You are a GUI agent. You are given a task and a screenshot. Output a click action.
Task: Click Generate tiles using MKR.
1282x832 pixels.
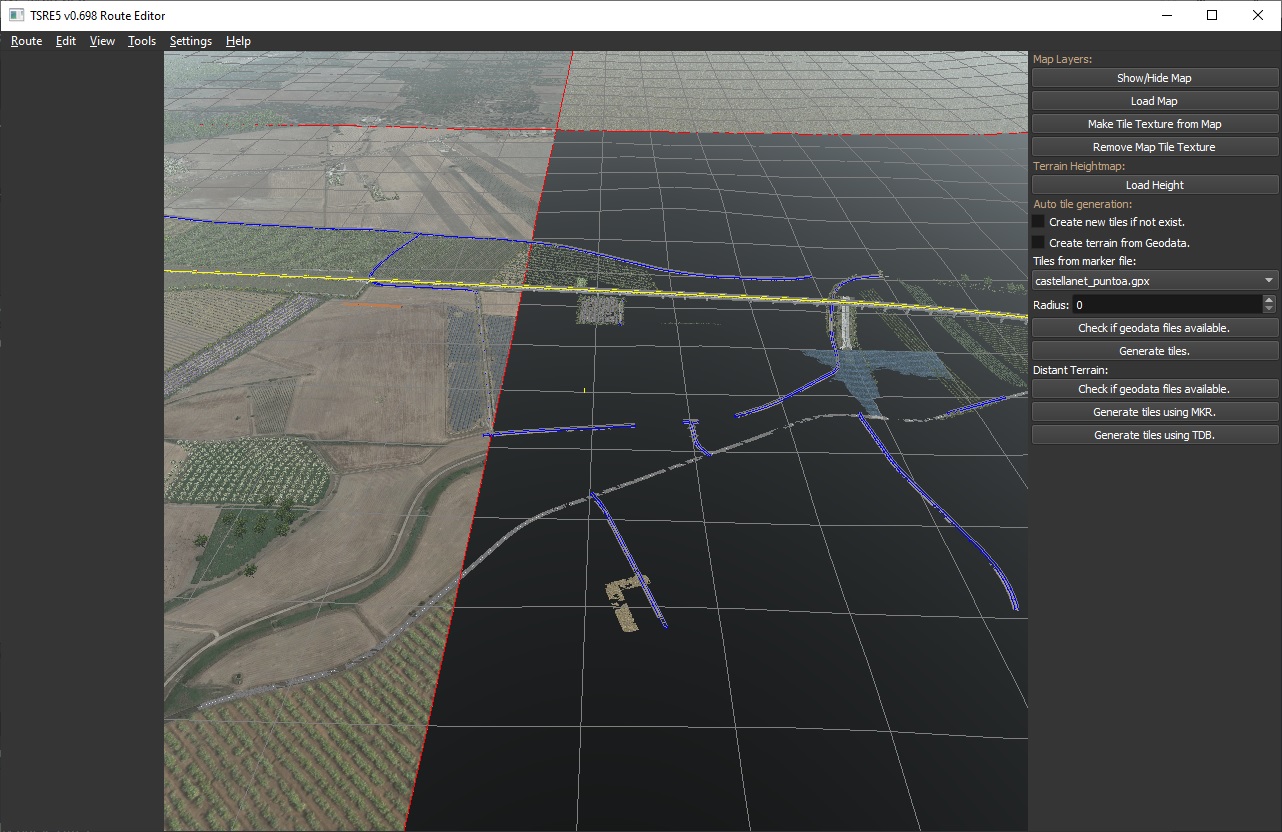[x=1154, y=412]
